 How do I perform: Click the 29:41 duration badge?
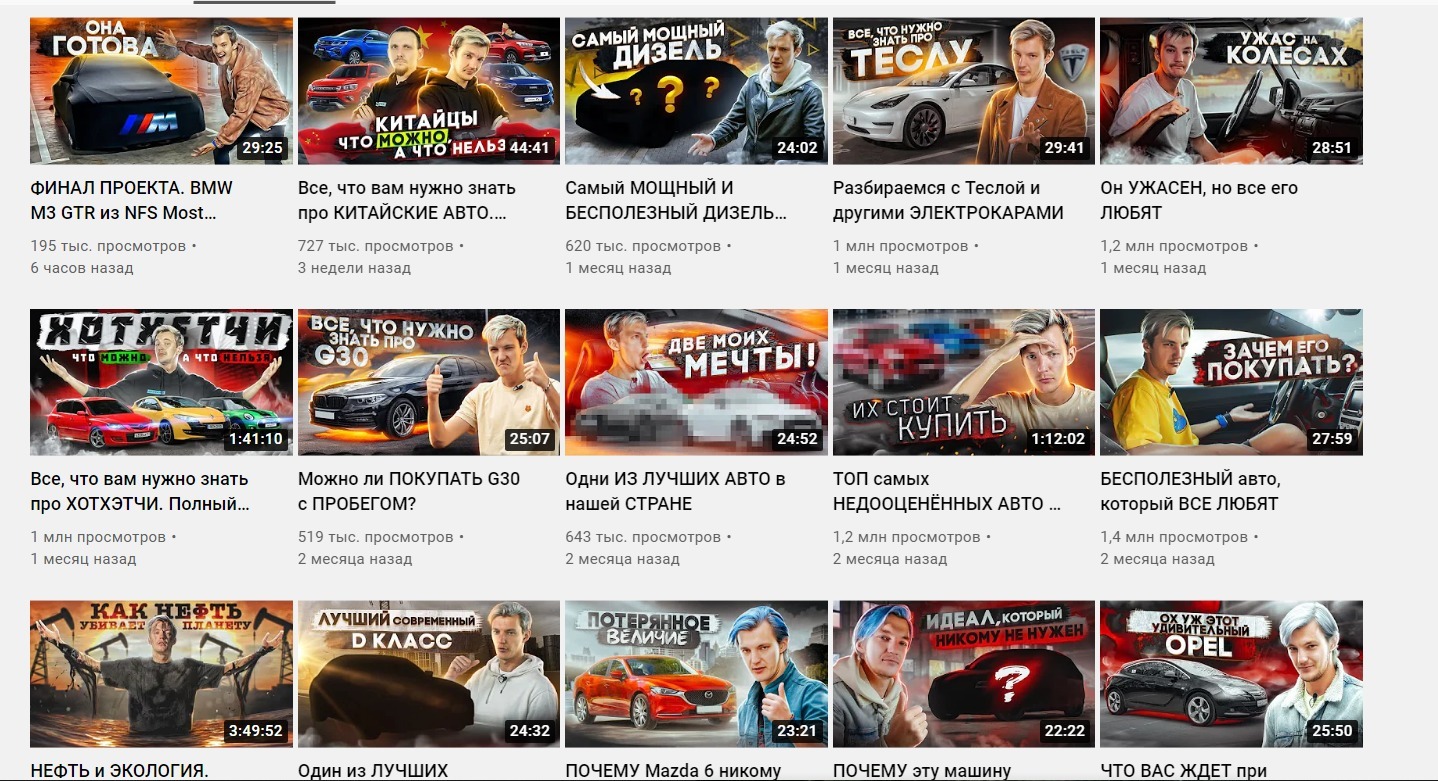pos(1065,148)
